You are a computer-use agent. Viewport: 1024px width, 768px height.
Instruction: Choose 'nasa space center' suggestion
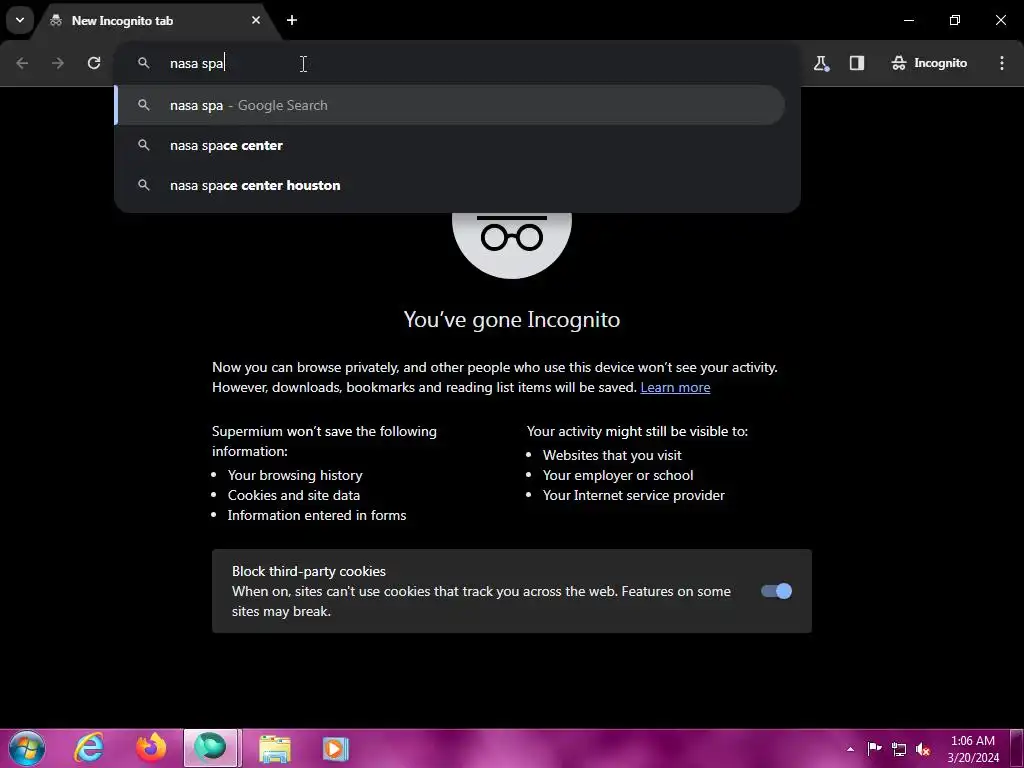pyautogui.click(x=450, y=146)
